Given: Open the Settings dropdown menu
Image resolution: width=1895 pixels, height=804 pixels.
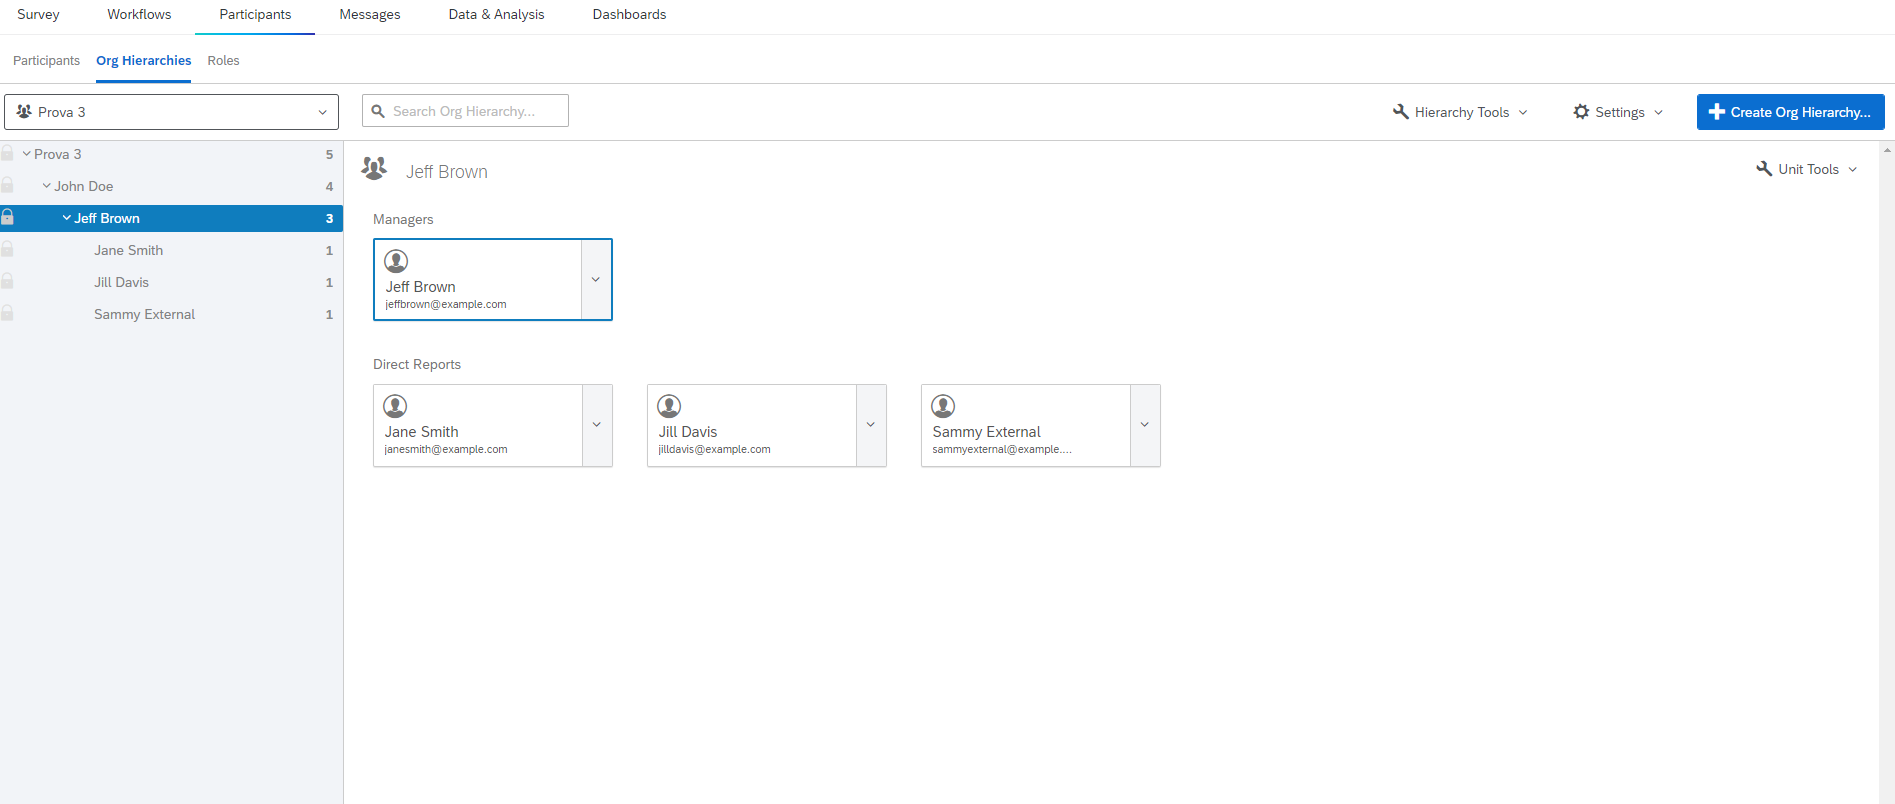Looking at the screenshot, I should (x=1618, y=112).
